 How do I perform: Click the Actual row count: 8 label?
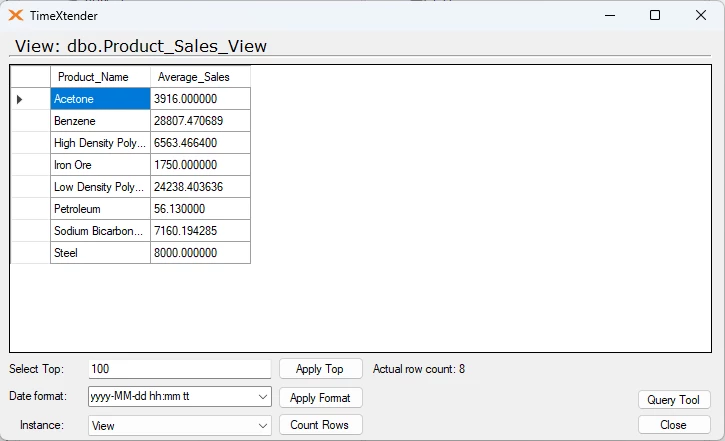419,369
